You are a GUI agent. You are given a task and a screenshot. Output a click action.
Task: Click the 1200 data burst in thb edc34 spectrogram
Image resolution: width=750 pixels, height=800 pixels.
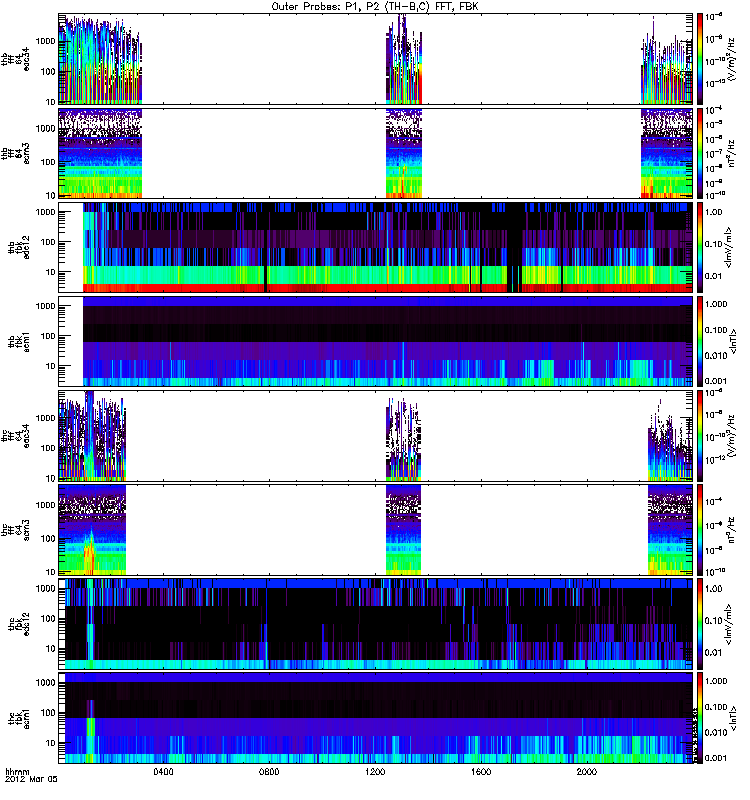(404, 61)
